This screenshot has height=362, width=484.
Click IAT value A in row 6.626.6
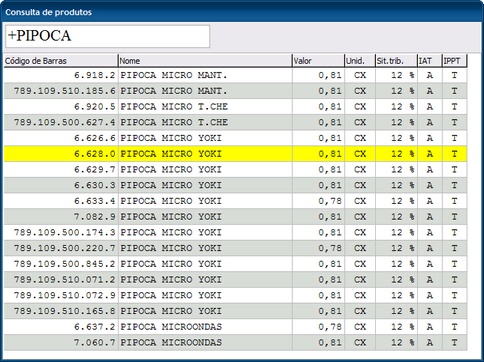point(430,138)
